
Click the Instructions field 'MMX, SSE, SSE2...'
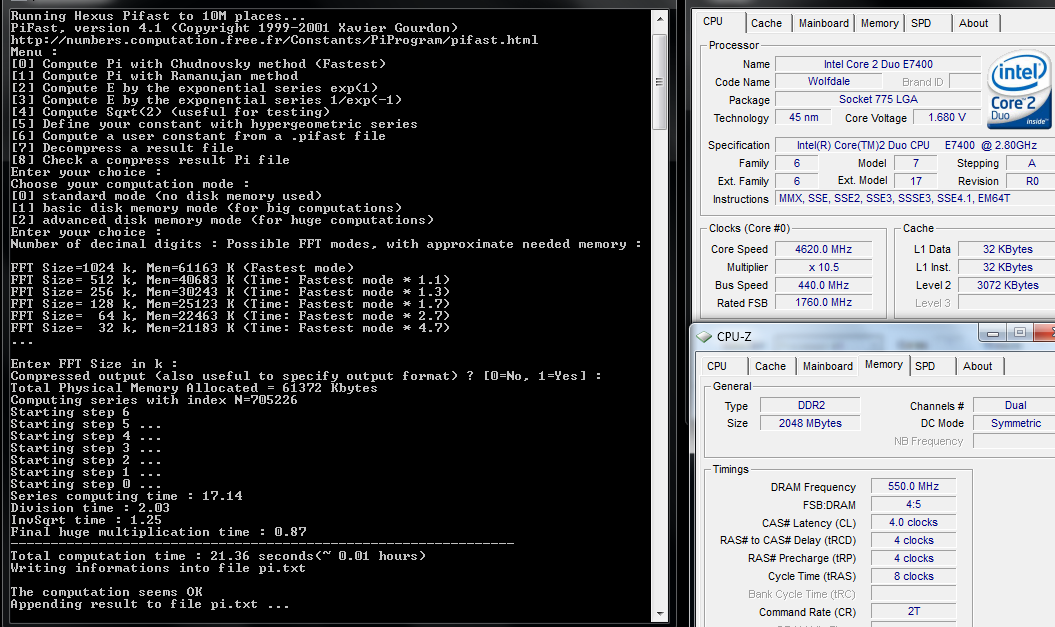[915, 198]
